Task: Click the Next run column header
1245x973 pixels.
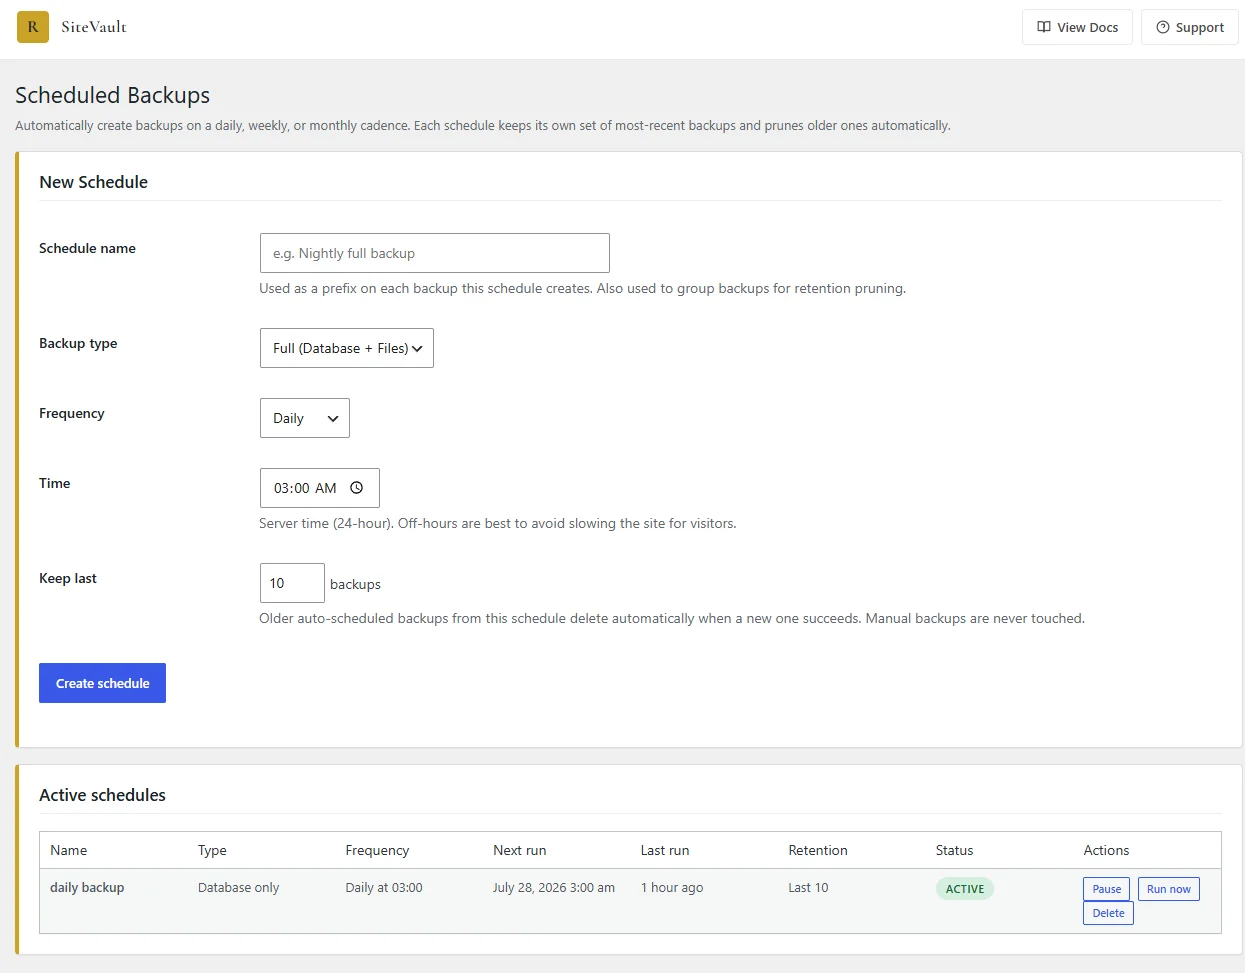Action: click(x=520, y=850)
